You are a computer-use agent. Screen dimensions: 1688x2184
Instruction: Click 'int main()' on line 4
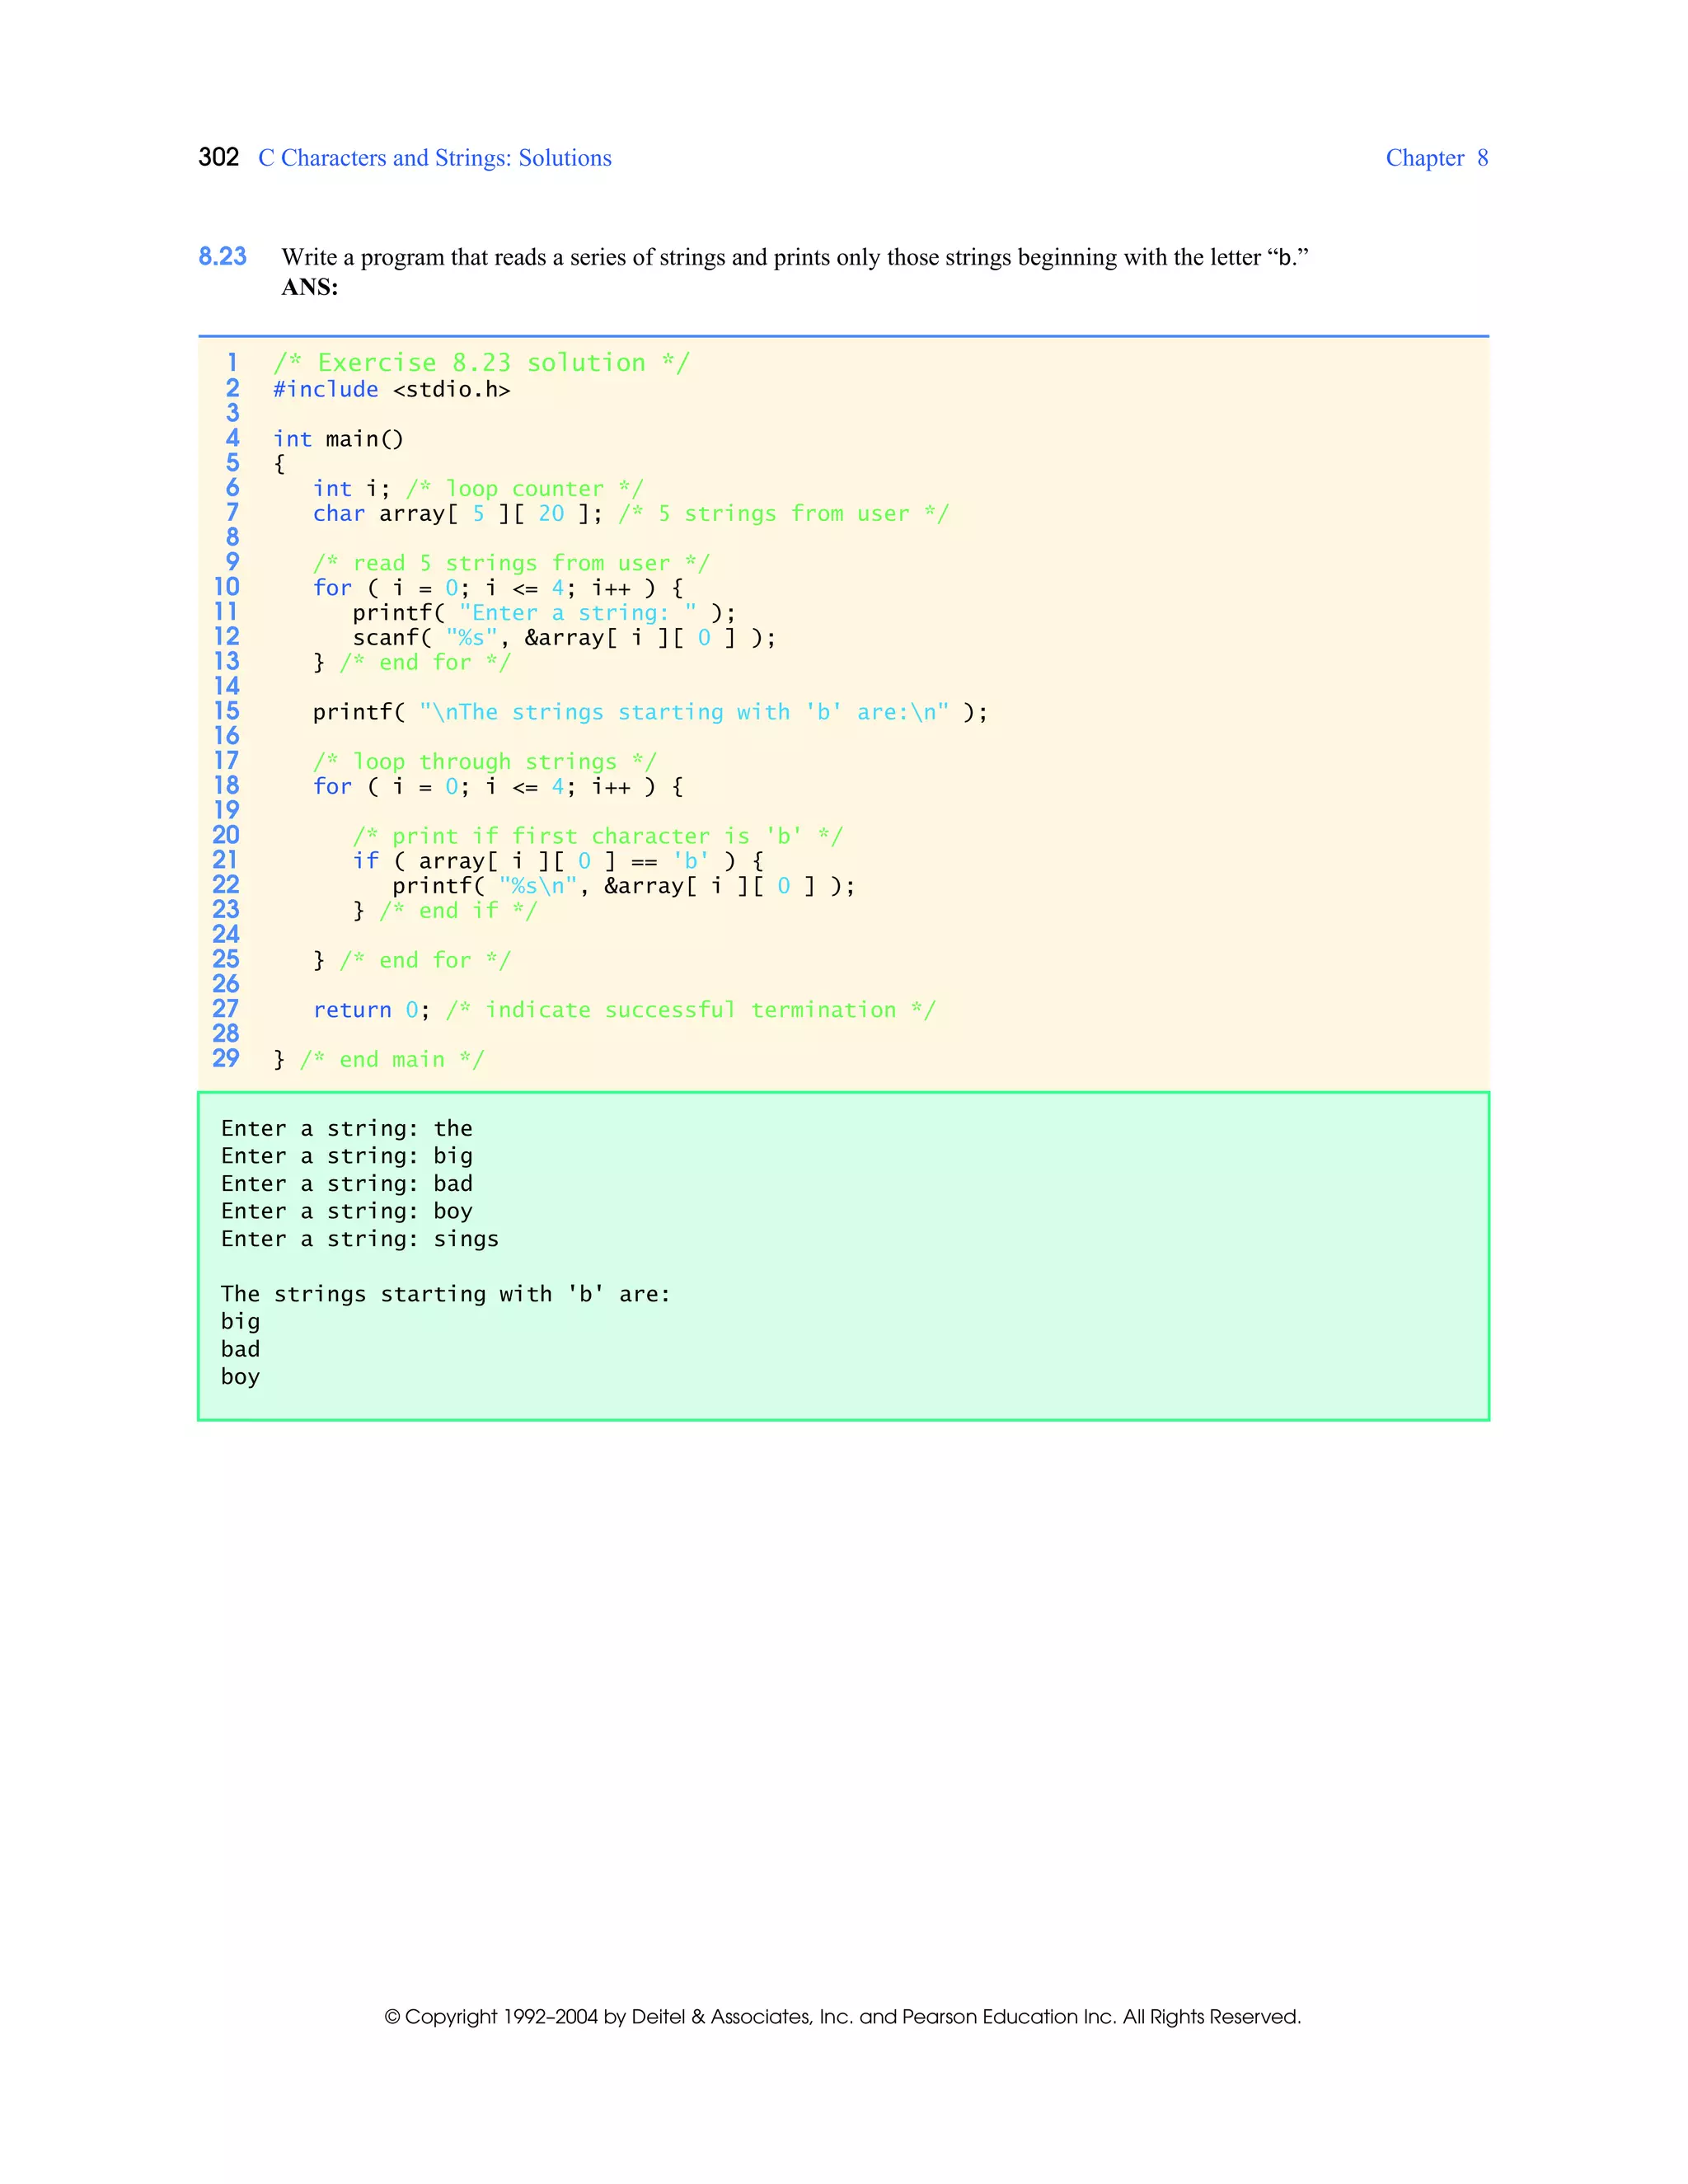pos(338,439)
